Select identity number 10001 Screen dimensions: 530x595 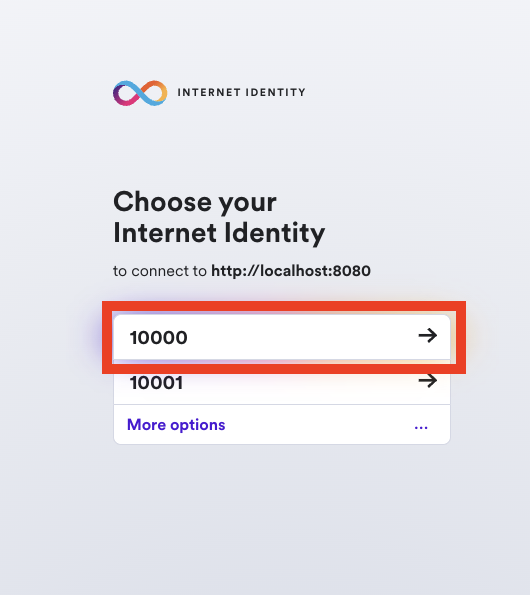point(282,382)
